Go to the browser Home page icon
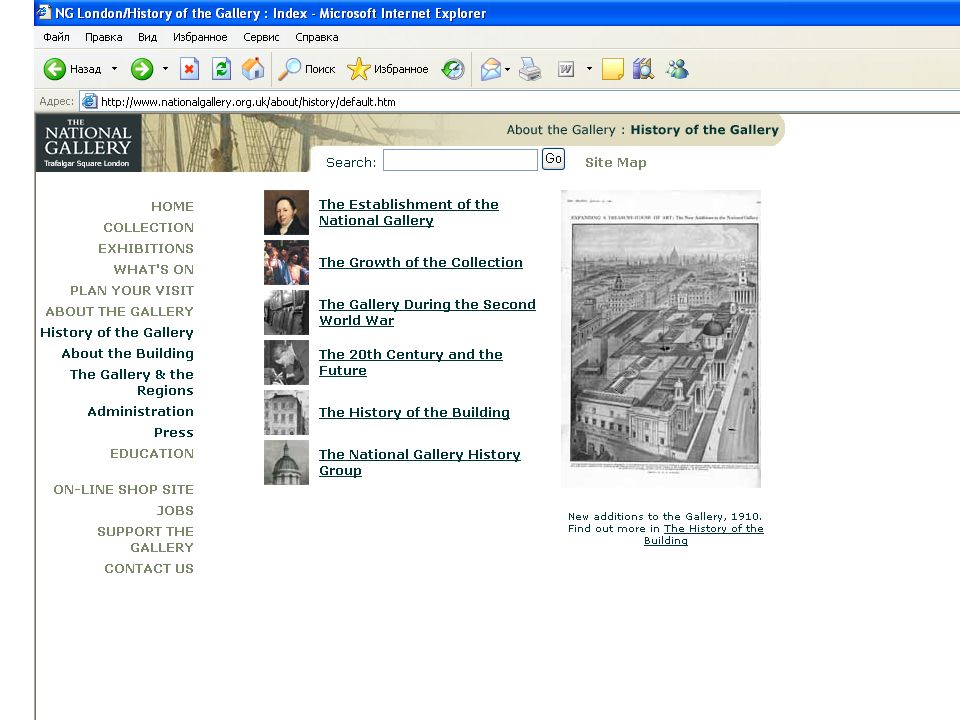 253,69
